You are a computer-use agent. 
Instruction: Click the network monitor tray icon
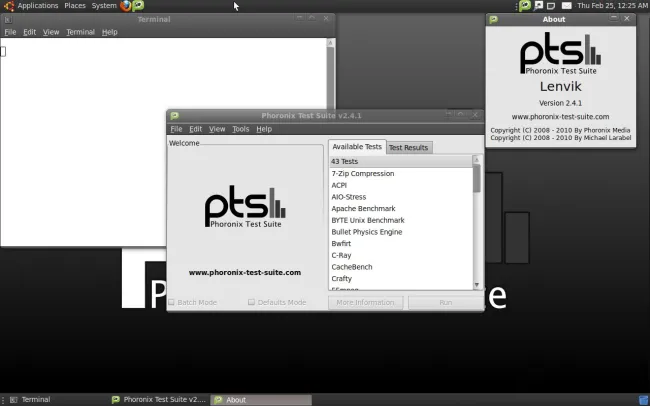click(538, 6)
